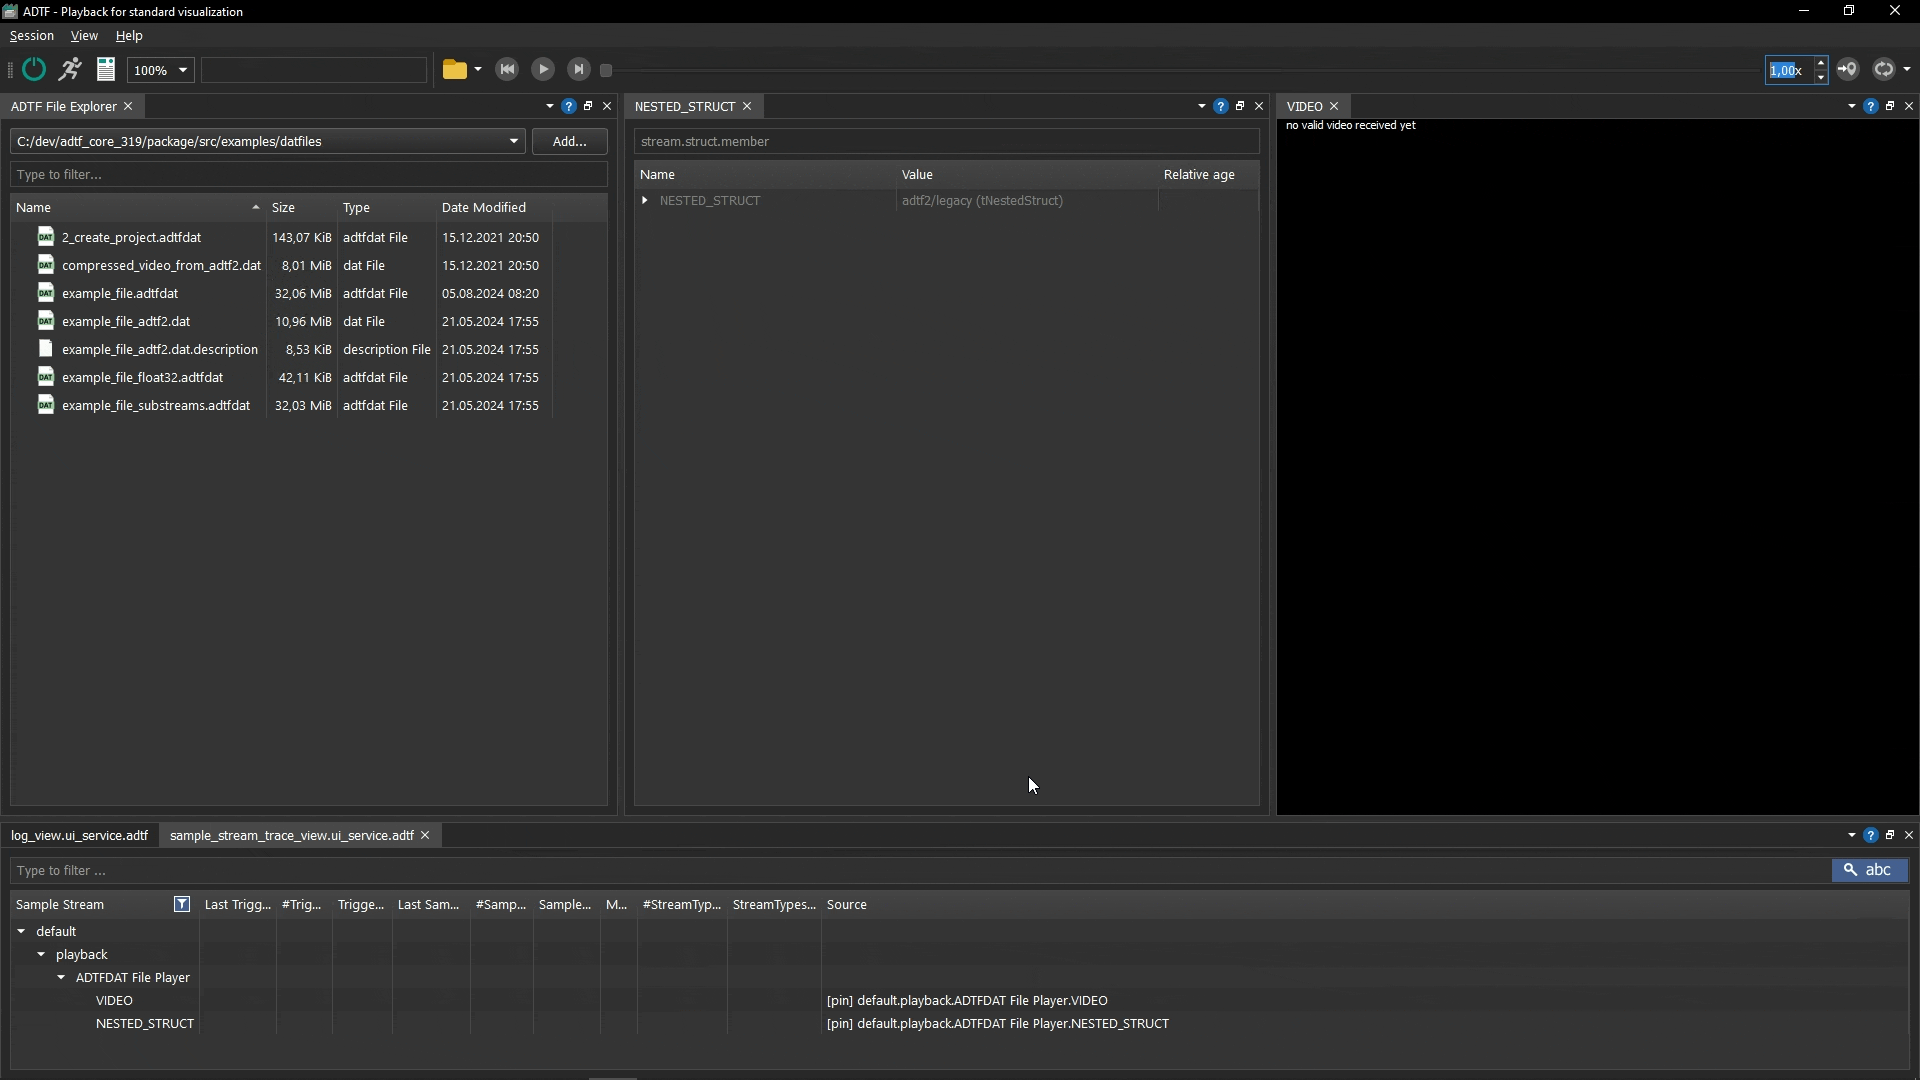Open help for VIDEO panel
Viewport: 1920px width, 1080px height.
coord(1871,106)
